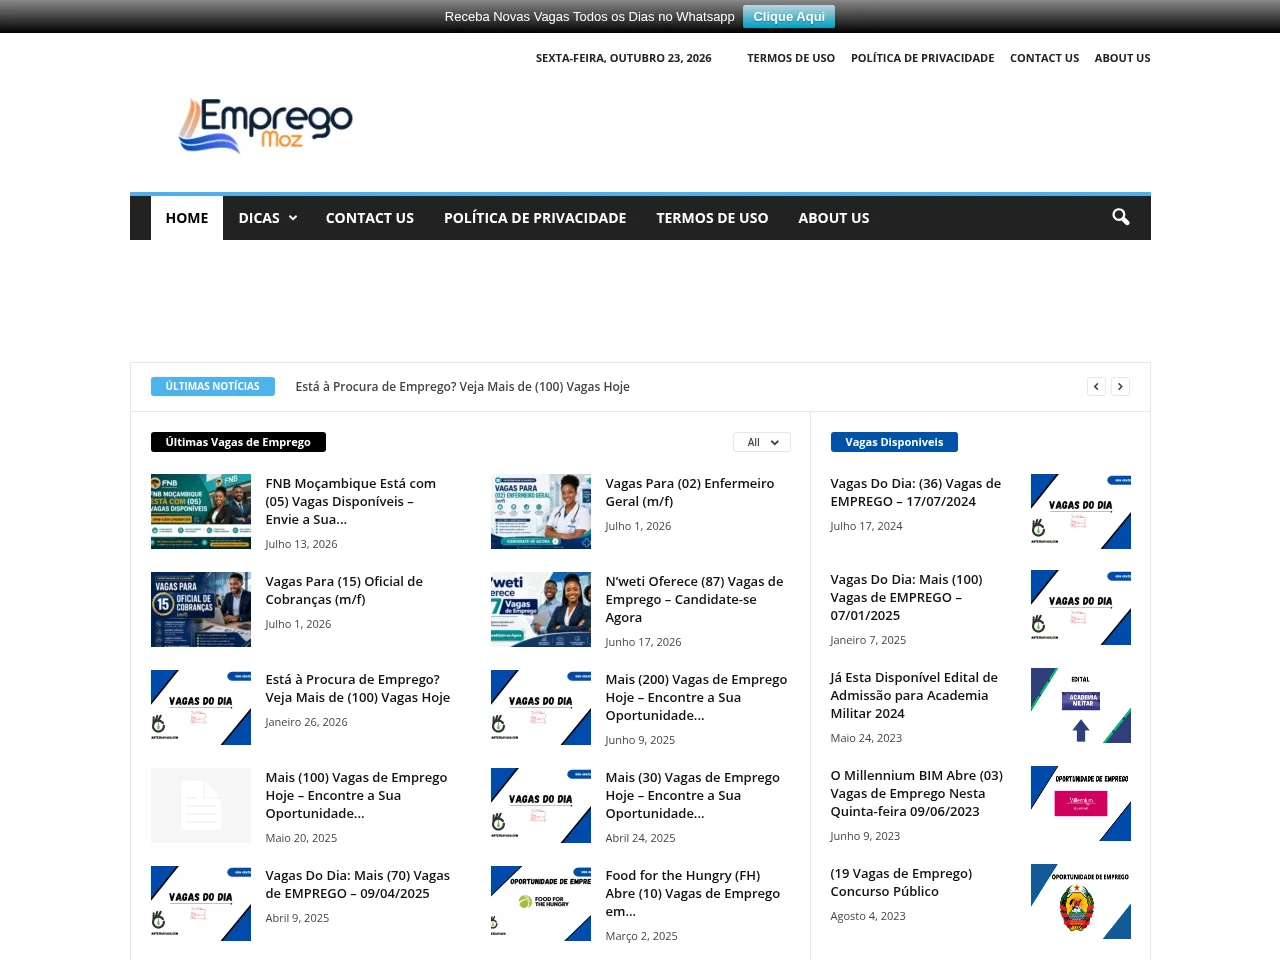Read Food for the Hungry (FH) article
1280x960 pixels.
692,893
